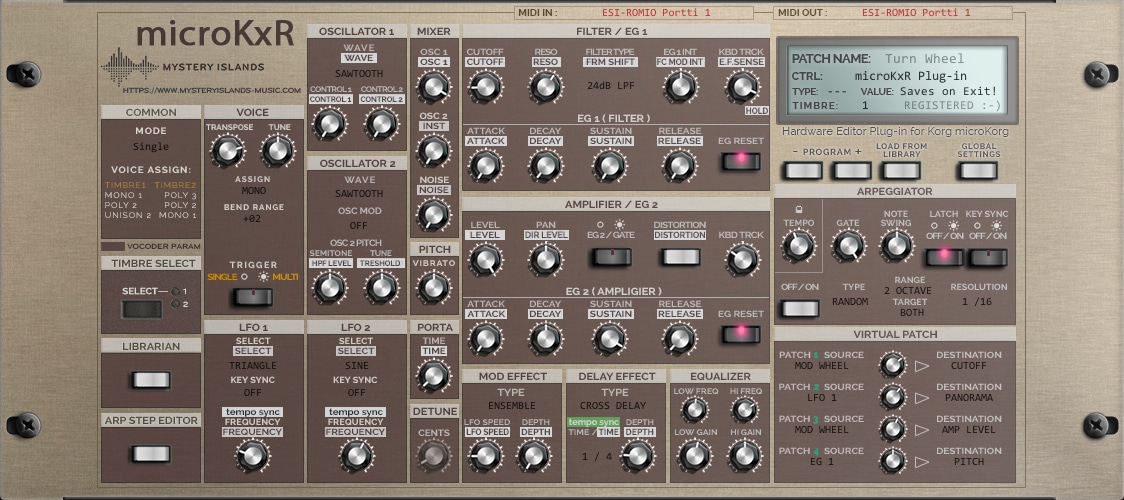Screen dimensions: 1124x500
Task: Click the amplifier Pan knob
Action: [x=546, y=259]
